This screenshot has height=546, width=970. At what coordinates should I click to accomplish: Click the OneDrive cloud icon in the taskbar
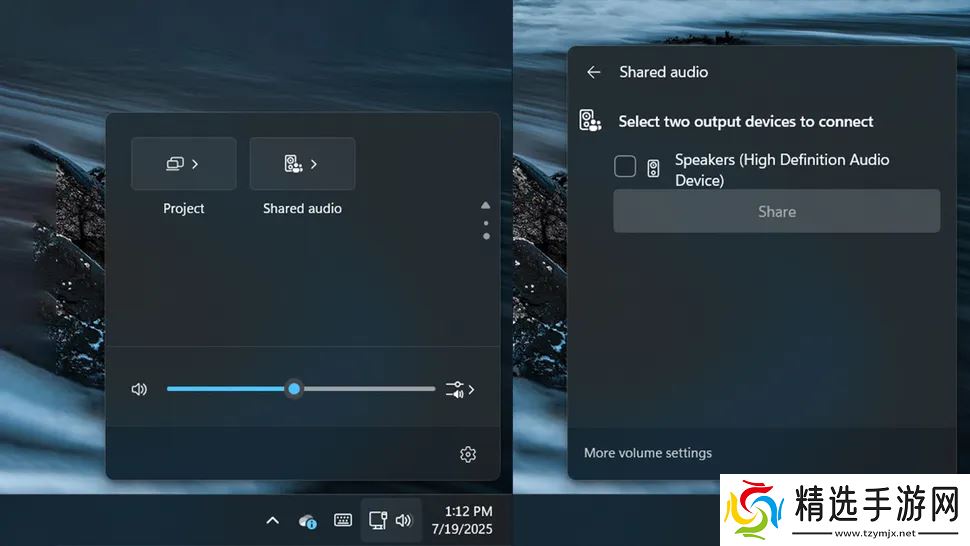click(308, 520)
